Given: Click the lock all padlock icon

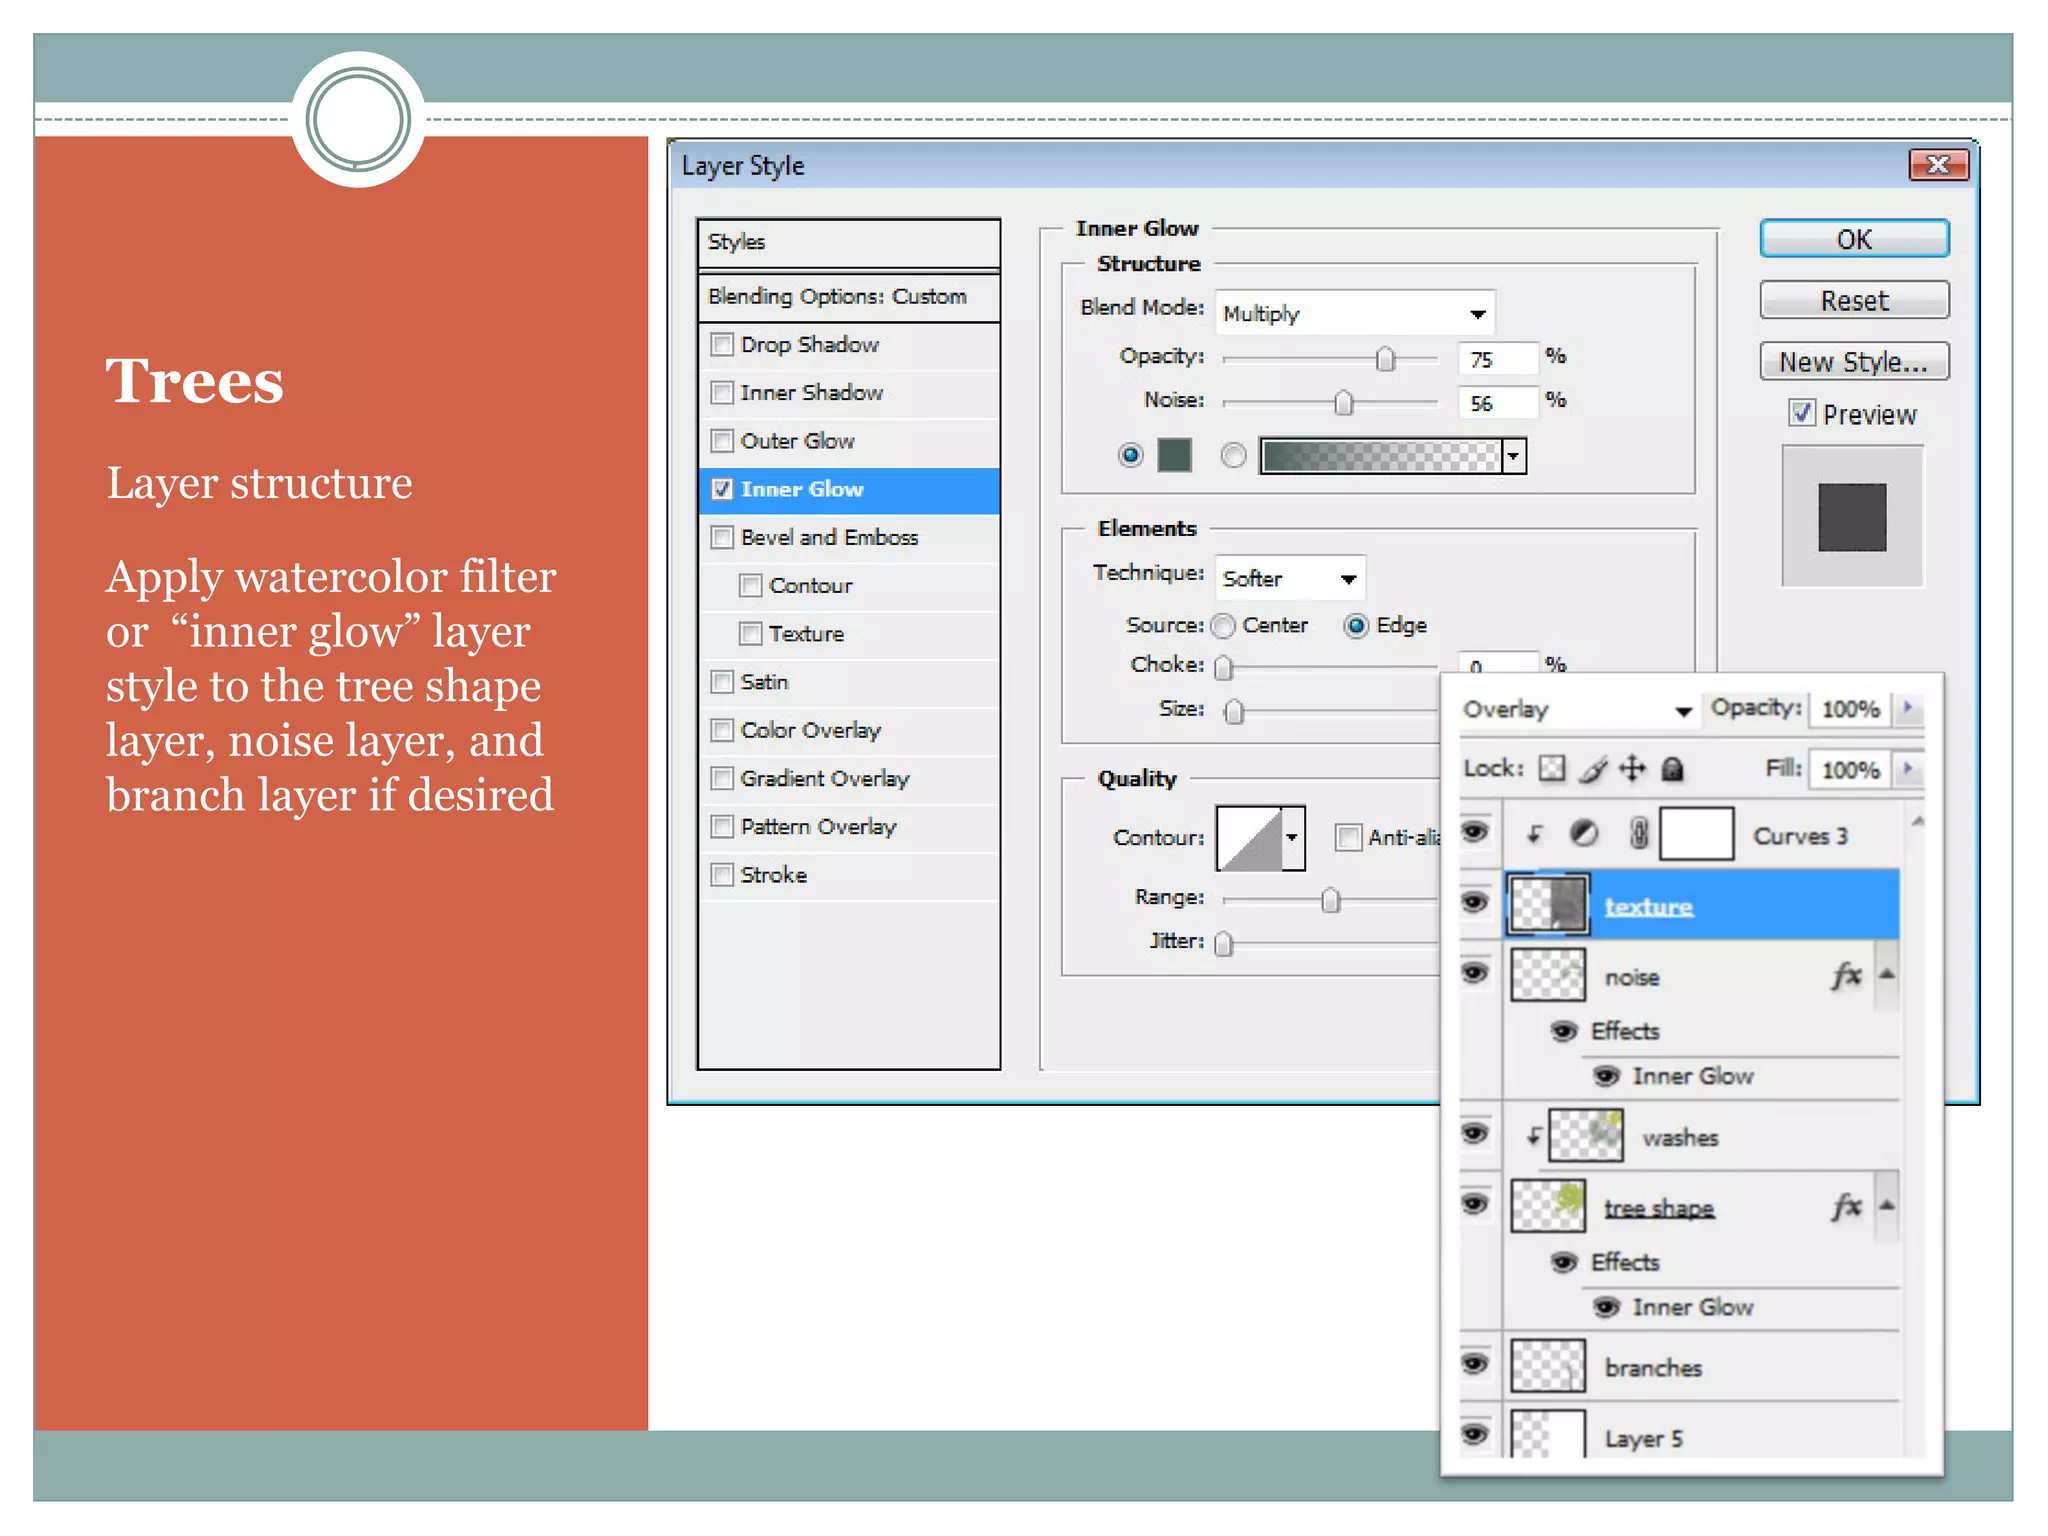Looking at the screenshot, I should 1672,768.
